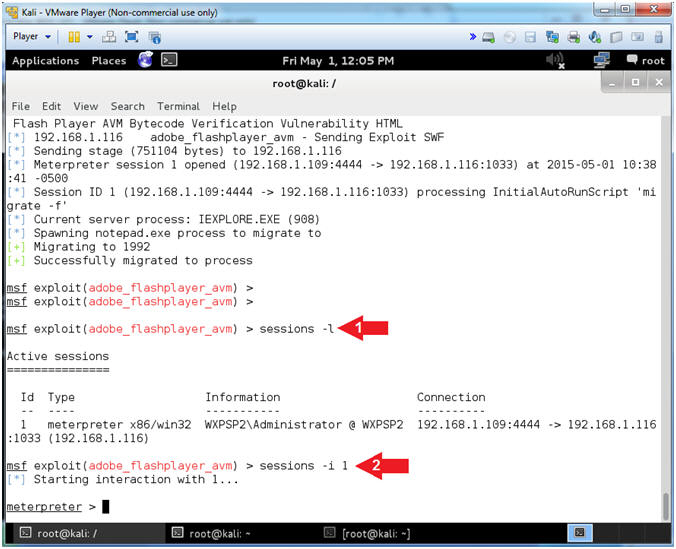Open the Player menu dropdown

coord(32,37)
